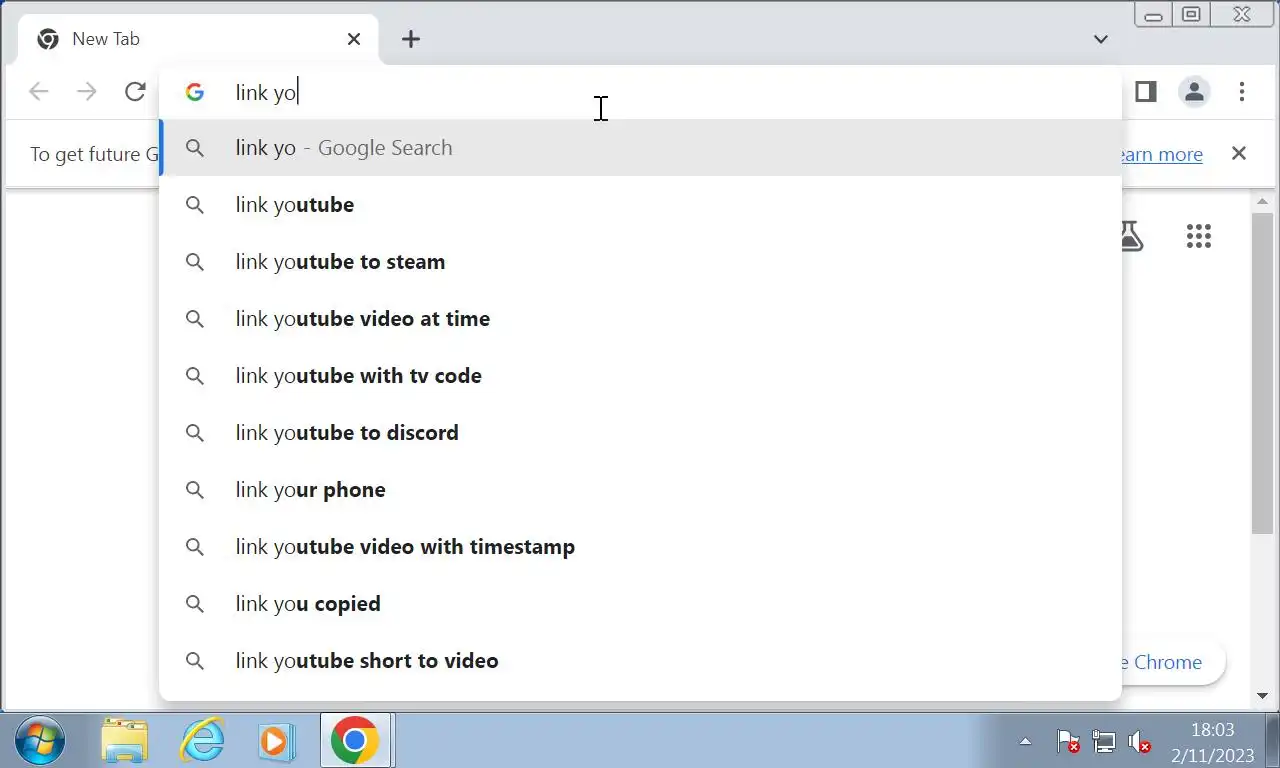Pick the 'link you copied' suggestion
This screenshot has height=768, width=1280.
640,604
